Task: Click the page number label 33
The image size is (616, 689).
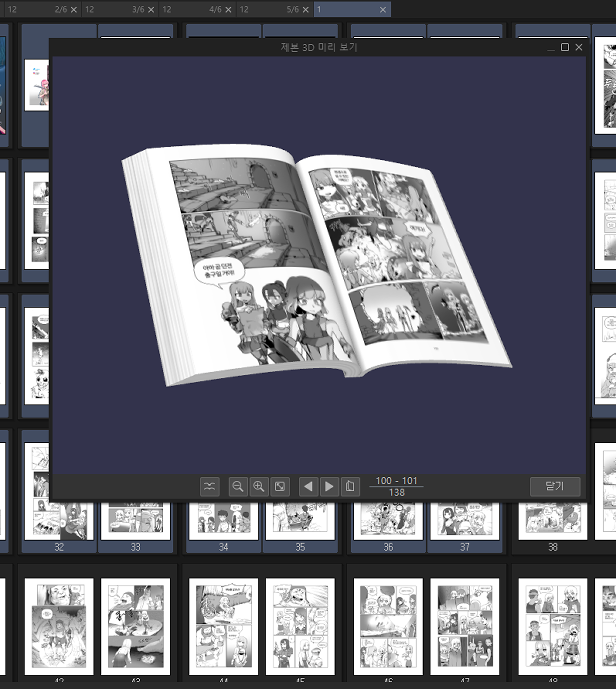Action: (135, 547)
